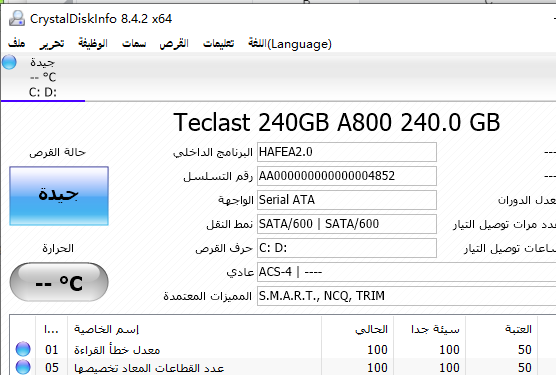
Task: Open the تعليمات (Help) menu
Action: tap(218, 44)
